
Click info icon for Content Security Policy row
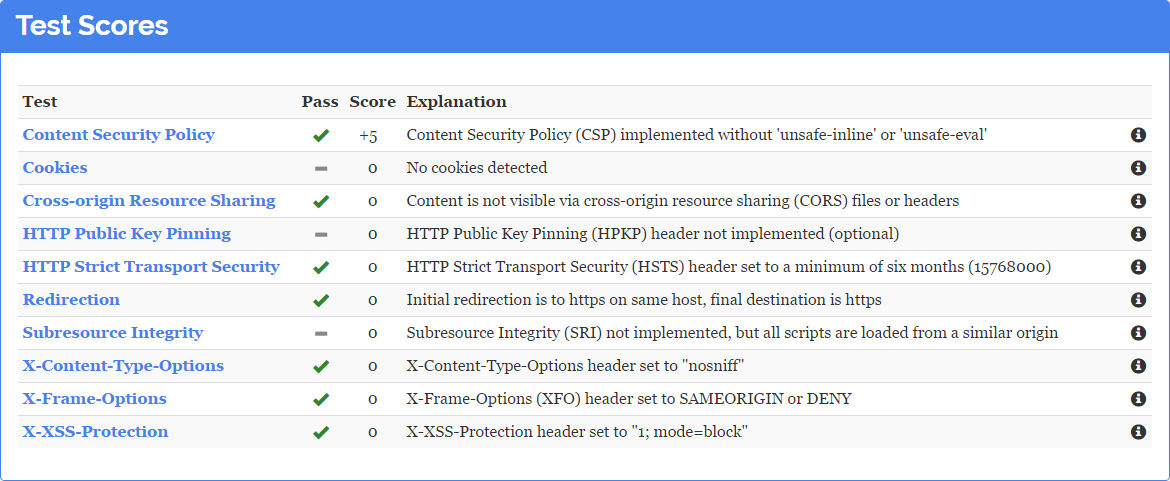pyautogui.click(x=1138, y=135)
